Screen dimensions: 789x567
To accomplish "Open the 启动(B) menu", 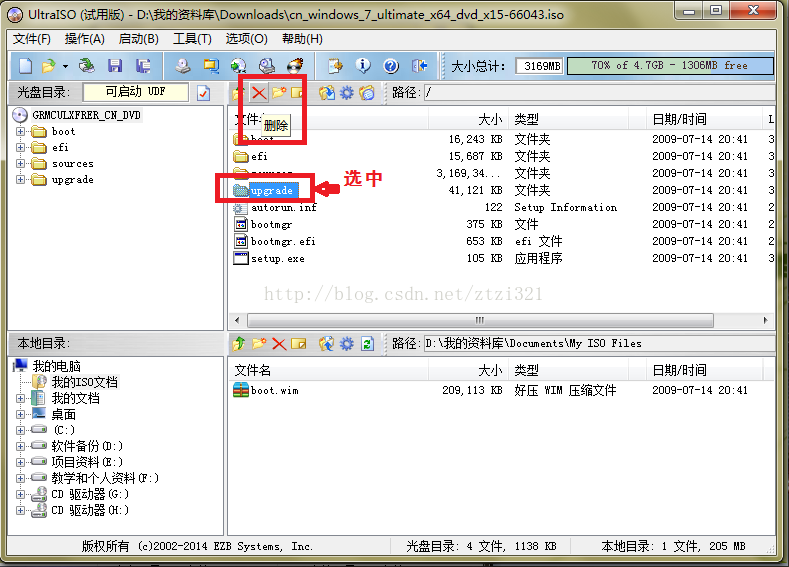I will [138, 39].
